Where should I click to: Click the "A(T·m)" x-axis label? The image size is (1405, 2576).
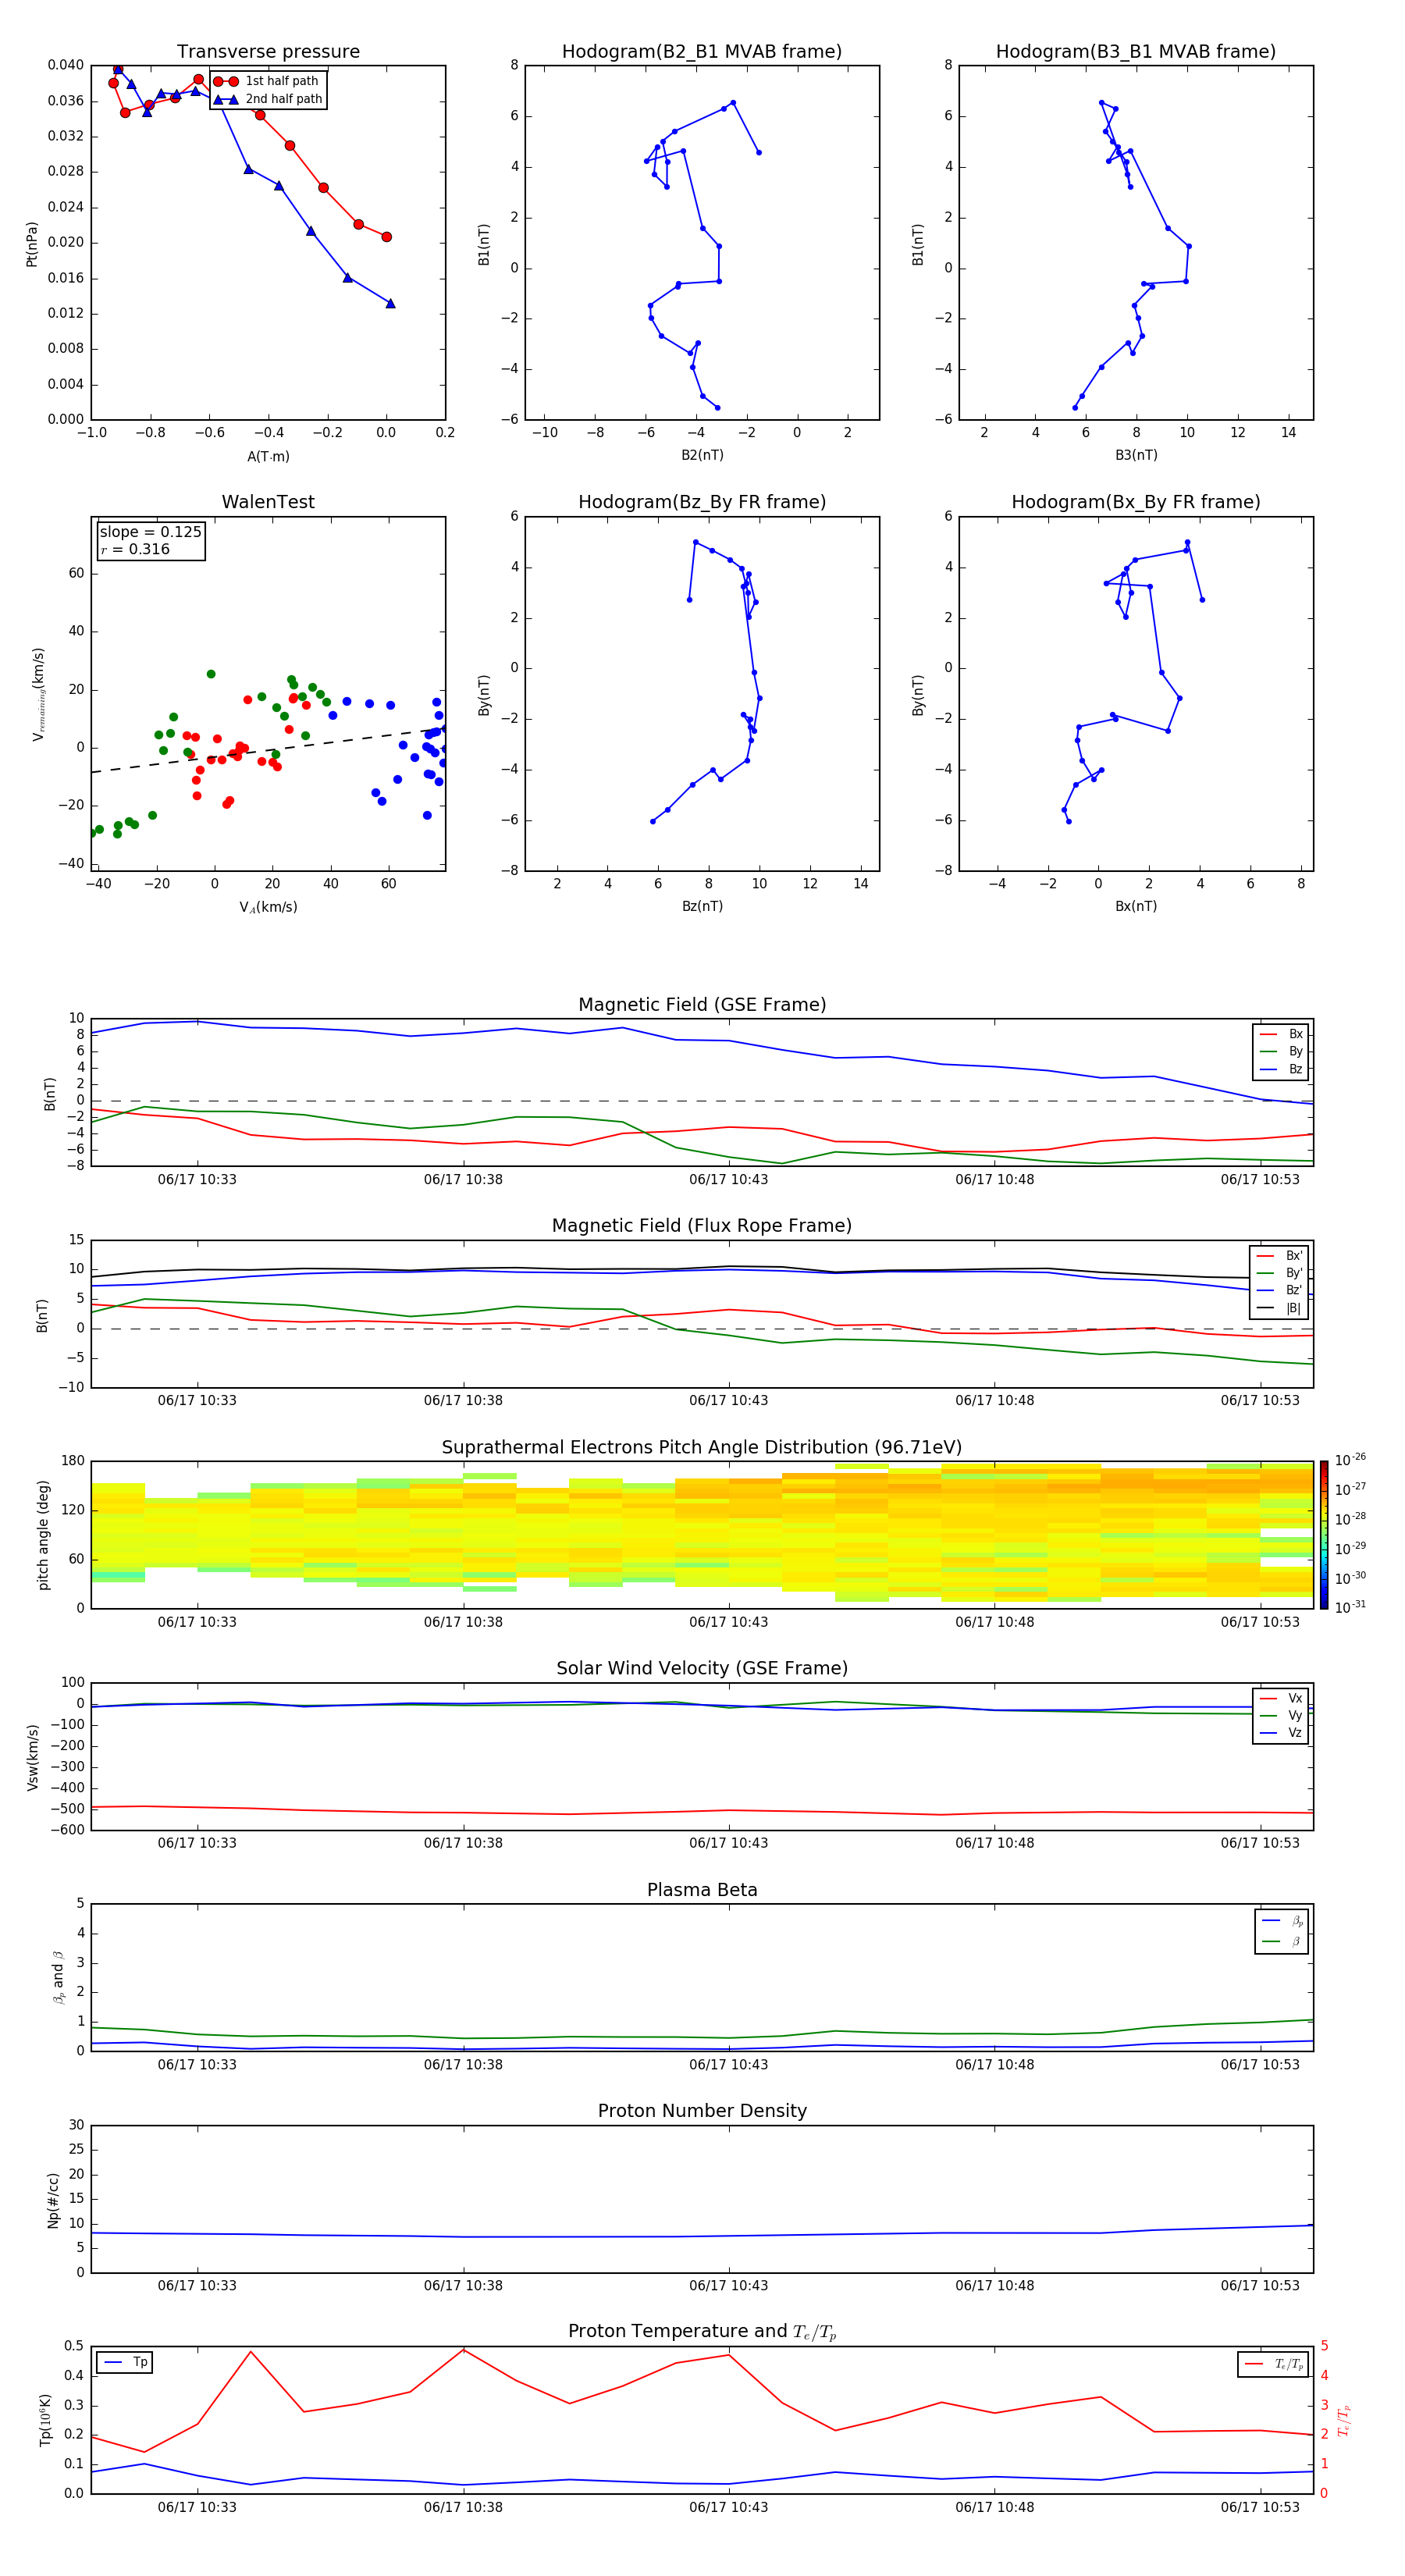[268, 457]
